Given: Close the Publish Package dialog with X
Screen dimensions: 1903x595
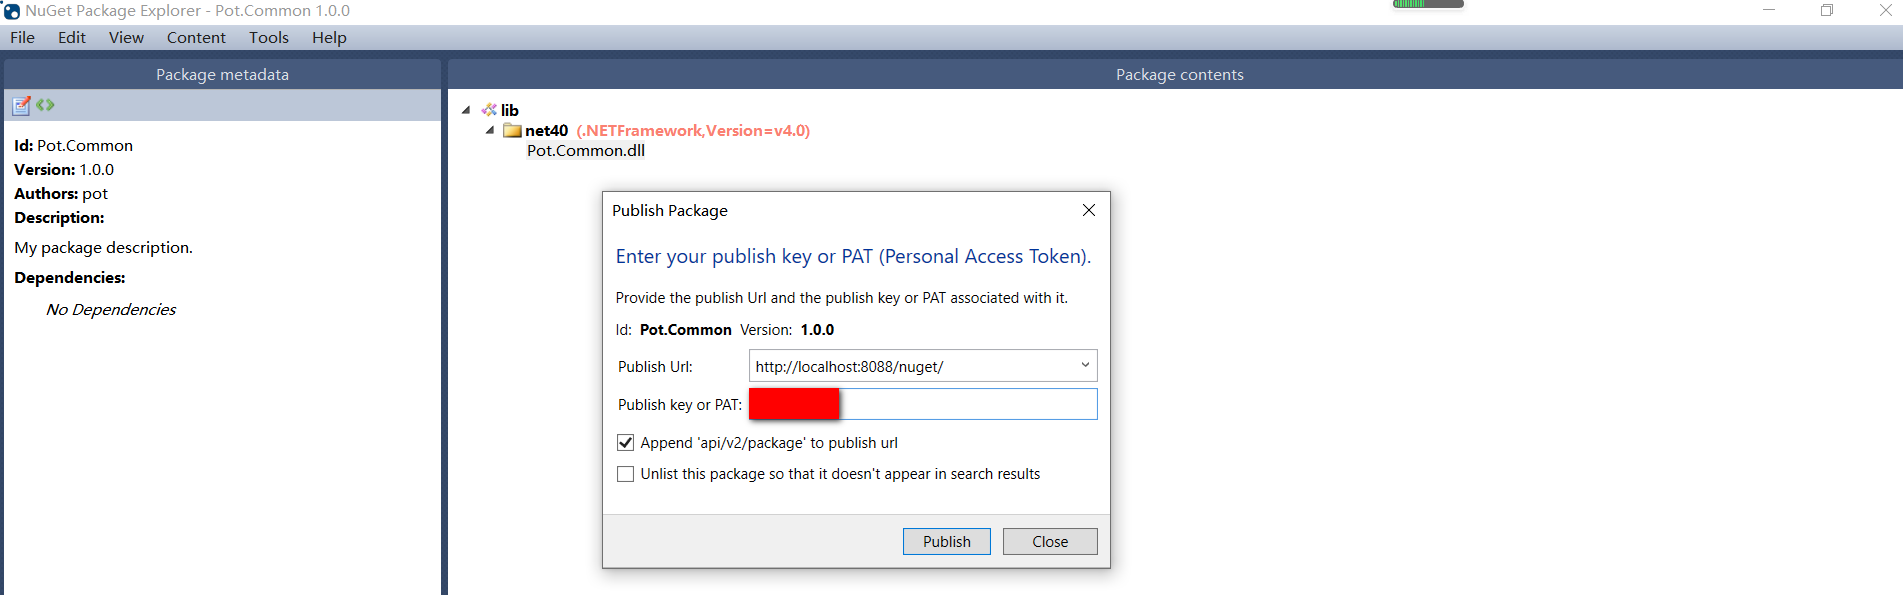Looking at the screenshot, I should point(1089,210).
